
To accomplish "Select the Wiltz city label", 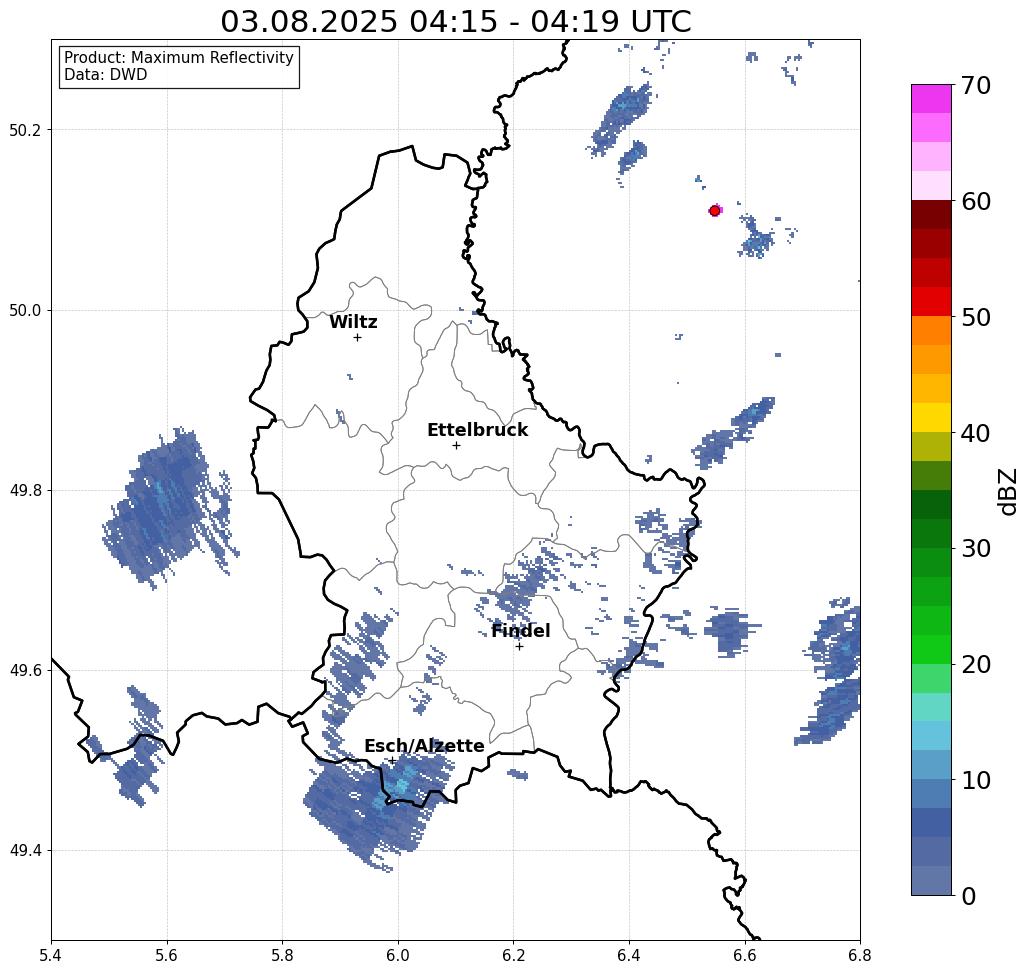I will point(353,322).
